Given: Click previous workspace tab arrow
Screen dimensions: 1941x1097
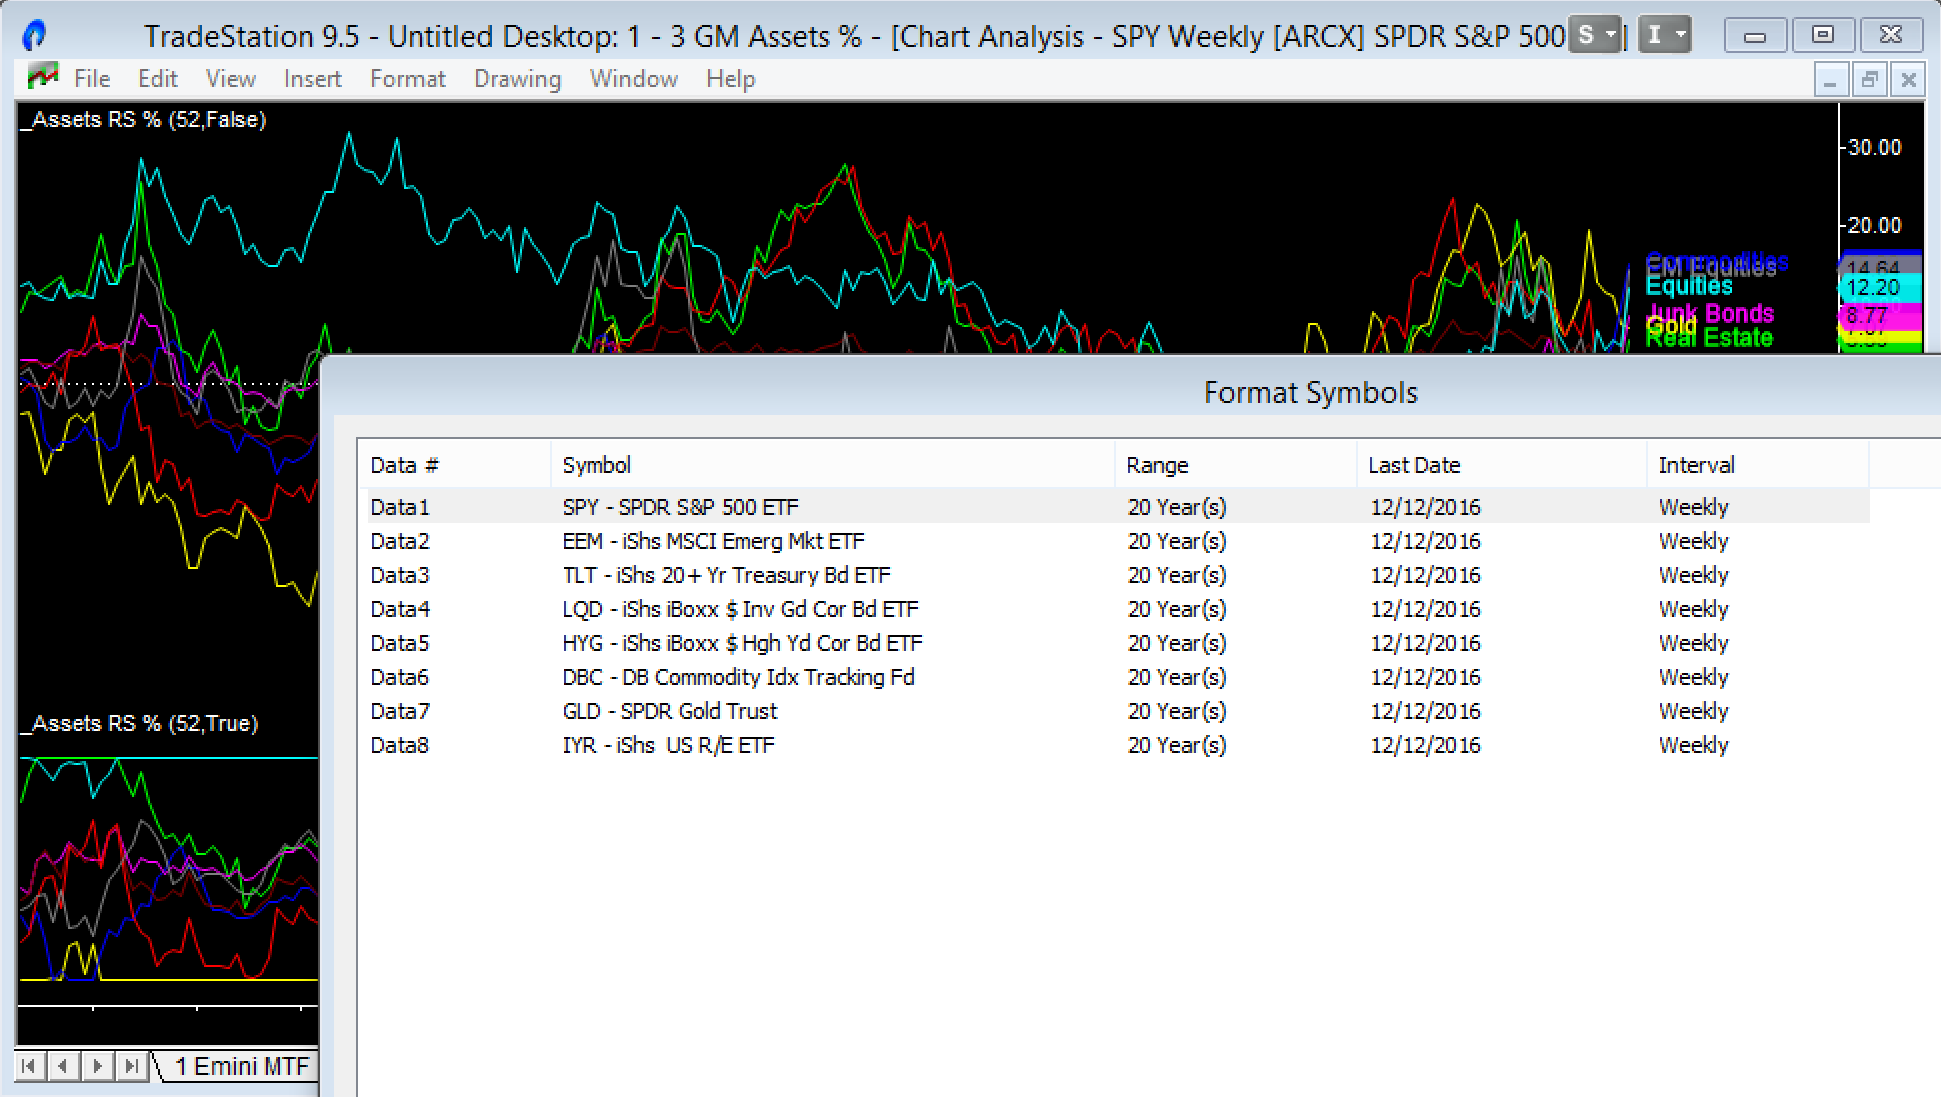Looking at the screenshot, I should (63, 1066).
